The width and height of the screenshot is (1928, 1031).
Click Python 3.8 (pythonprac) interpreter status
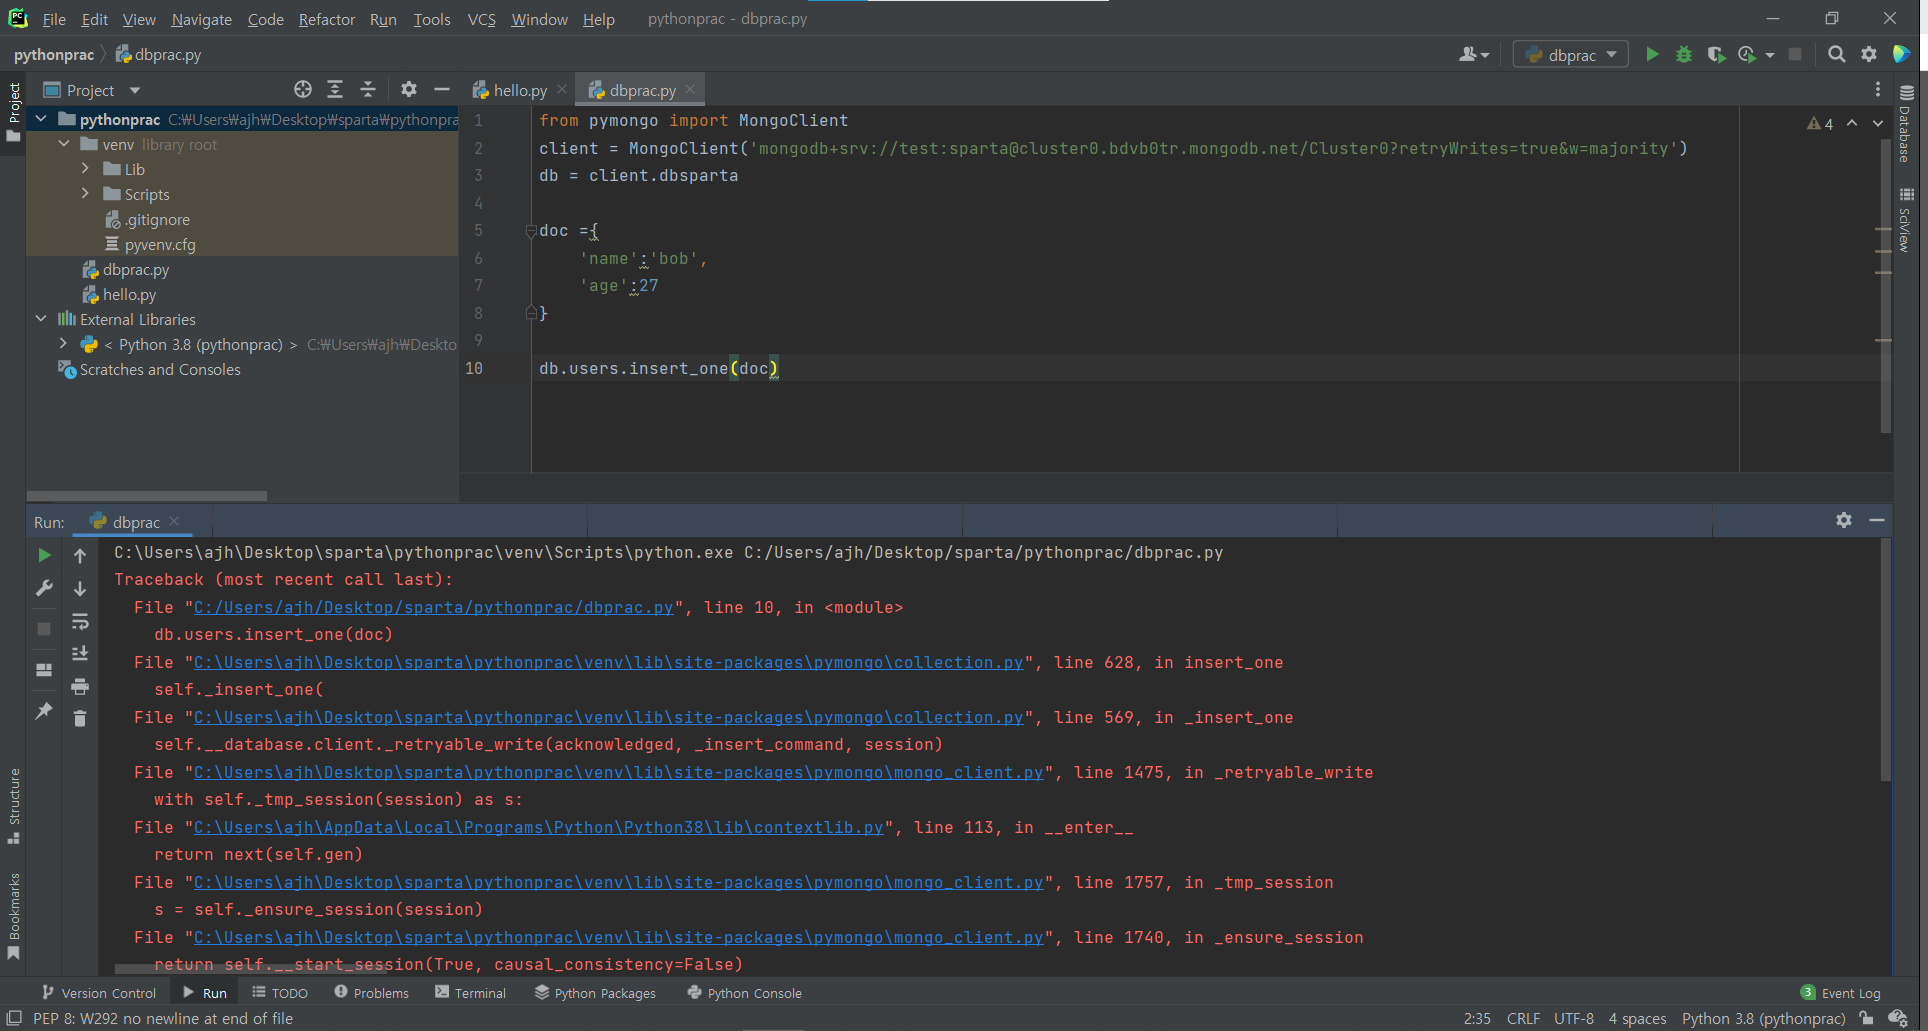click(x=1763, y=1018)
